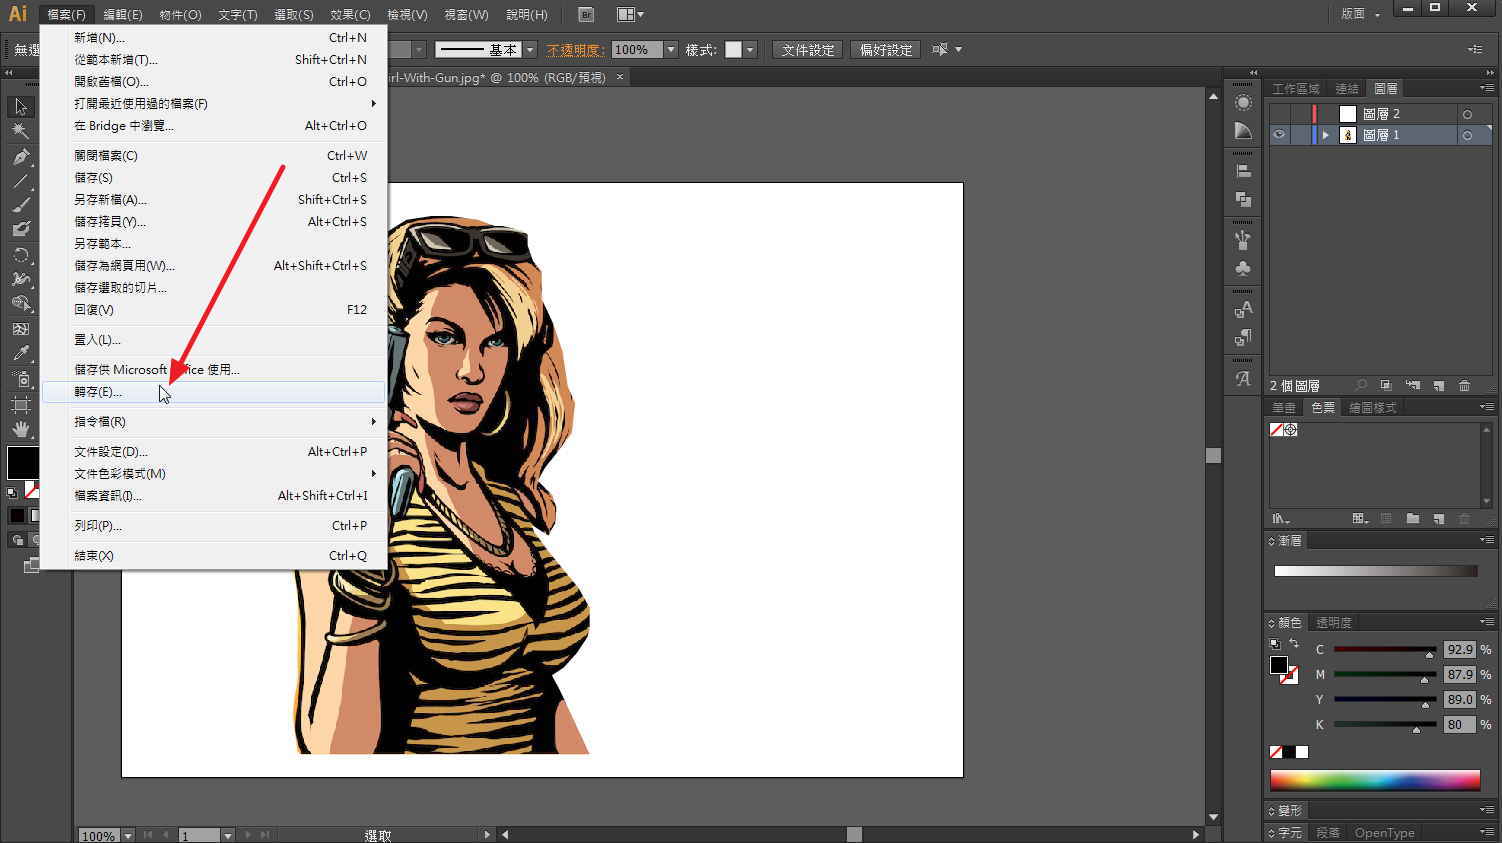The width and height of the screenshot is (1502, 843).
Task: Switch to the 色票 swatches tab
Action: pyautogui.click(x=1323, y=408)
